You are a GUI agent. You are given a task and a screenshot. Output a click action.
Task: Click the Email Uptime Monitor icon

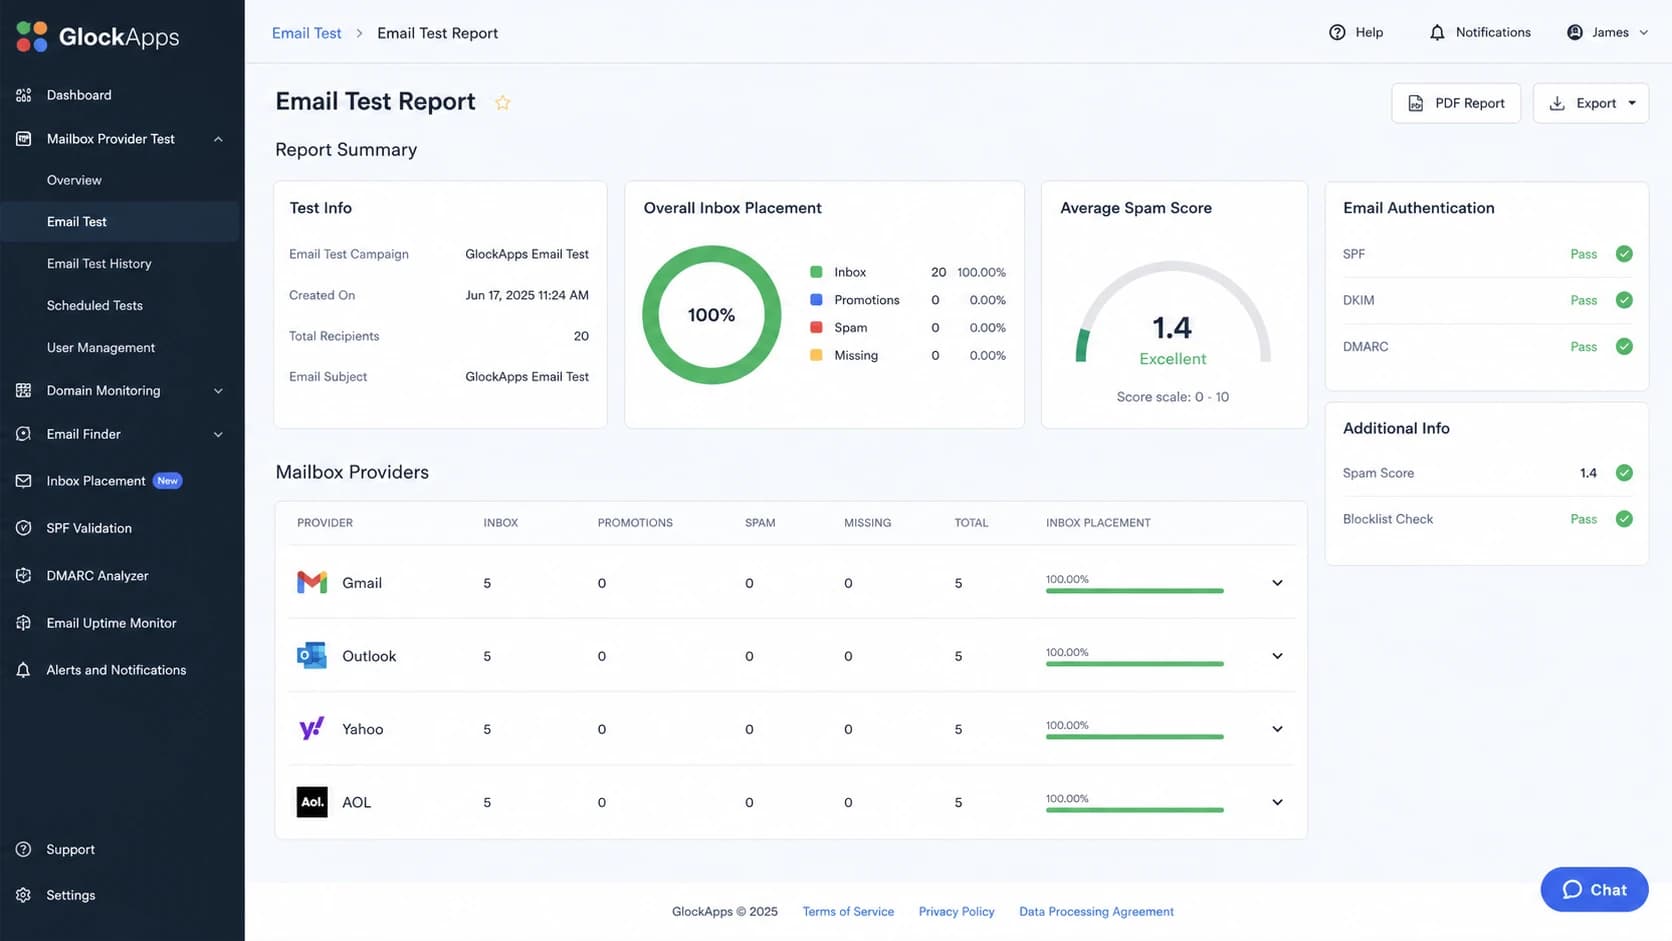coord(24,623)
